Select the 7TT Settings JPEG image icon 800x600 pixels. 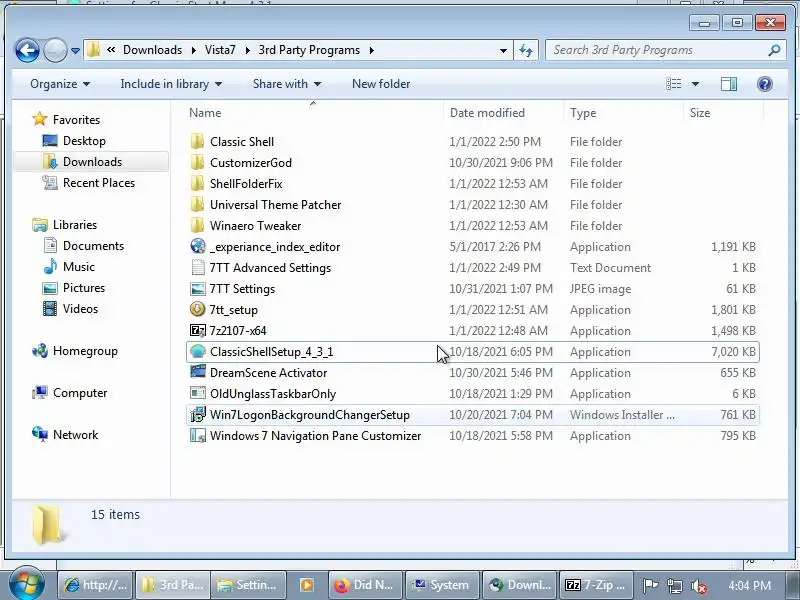click(197, 289)
